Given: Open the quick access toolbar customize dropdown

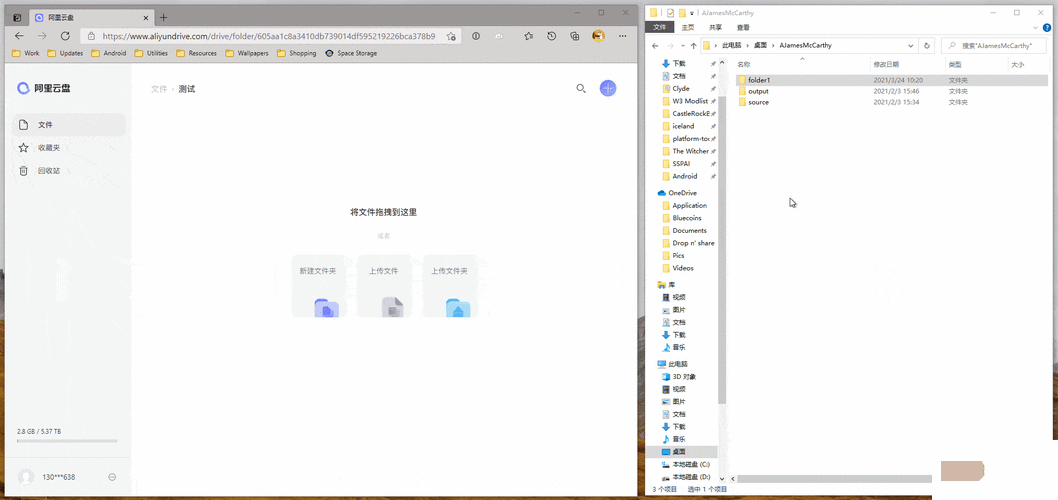Looking at the screenshot, I should [x=692, y=13].
